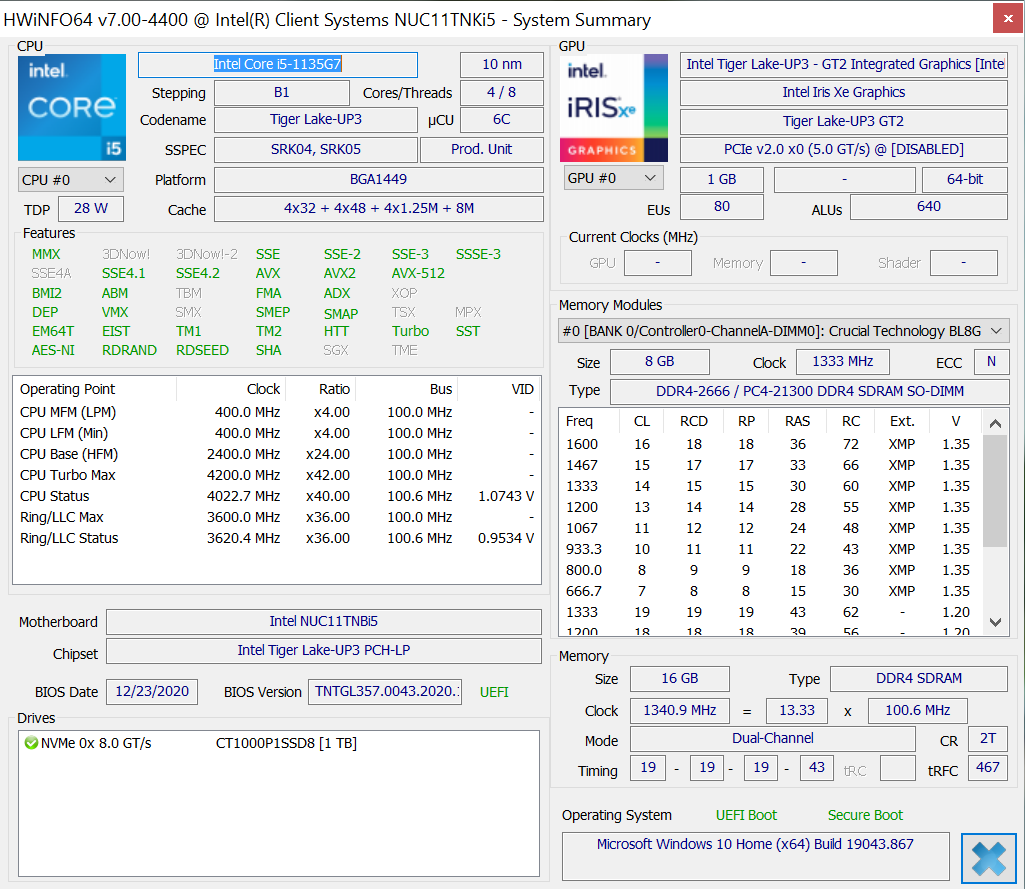The width and height of the screenshot is (1025, 889).
Task: Click the module Clock 1333 MHz field
Action: click(x=843, y=362)
